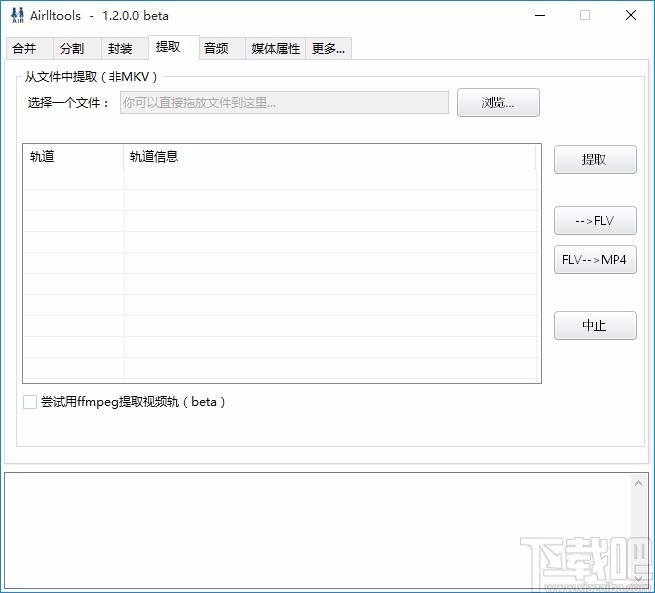Click the 轨道 column header
The width and height of the screenshot is (655, 593).
[x=74, y=157]
